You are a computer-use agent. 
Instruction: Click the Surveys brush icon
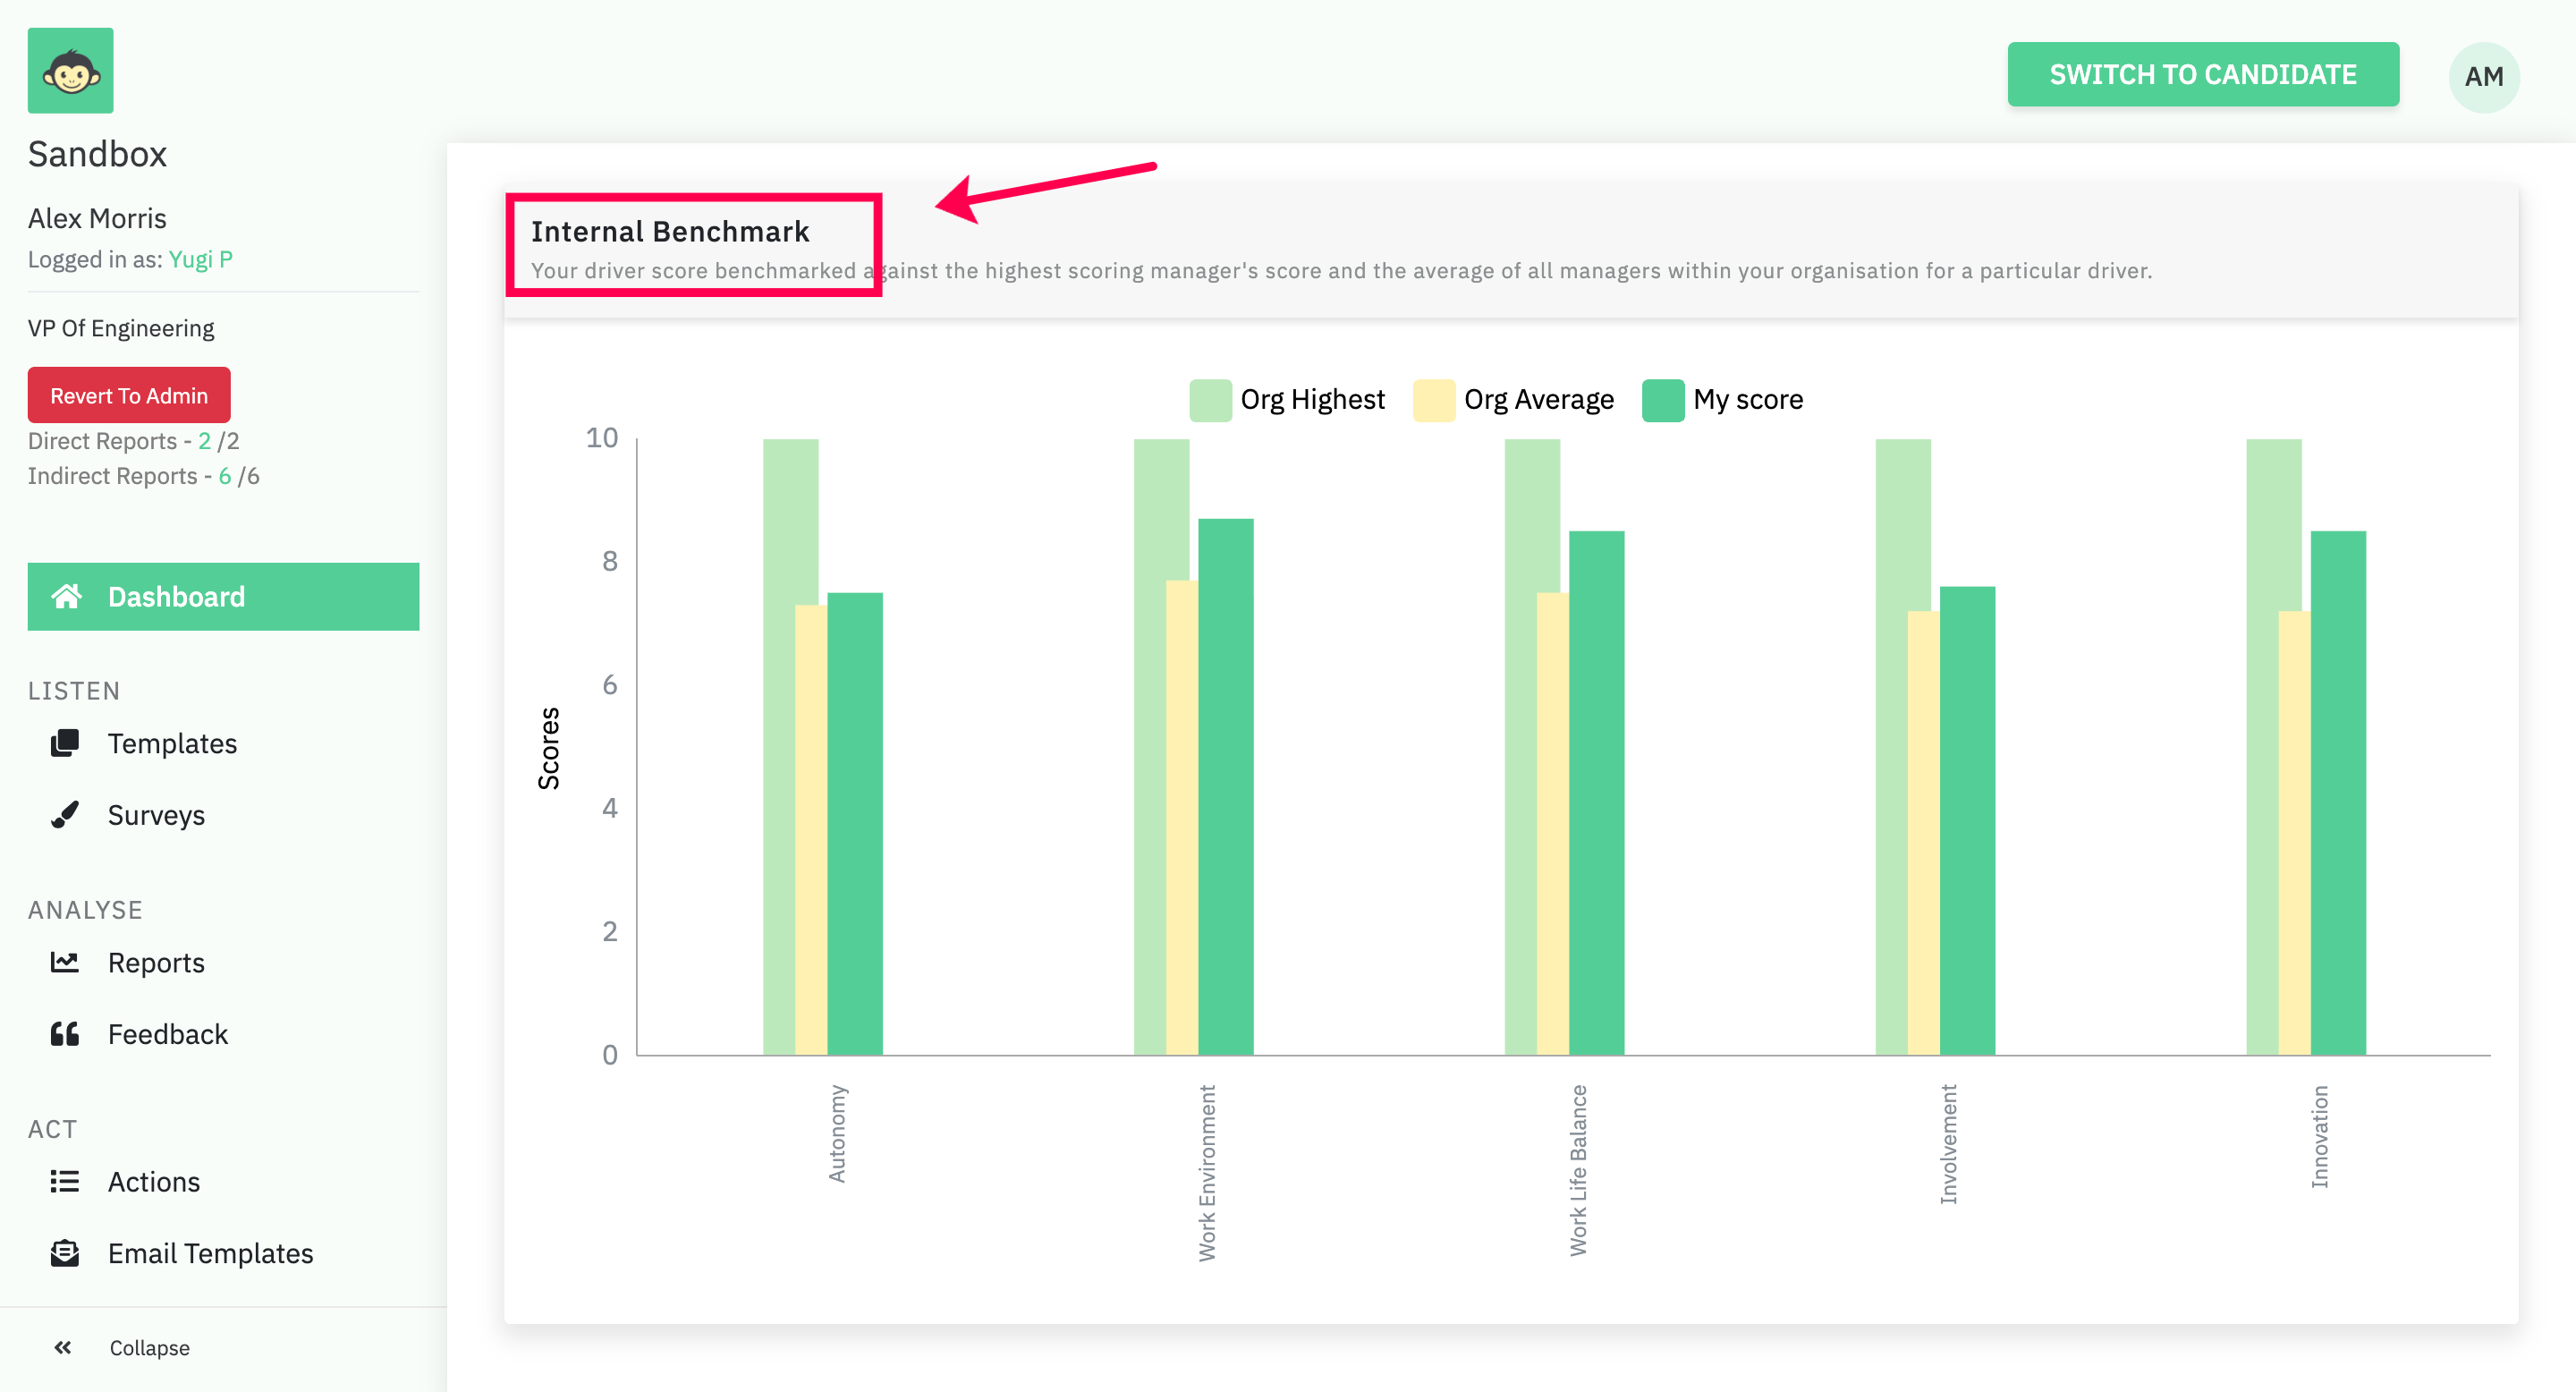(x=65, y=815)
